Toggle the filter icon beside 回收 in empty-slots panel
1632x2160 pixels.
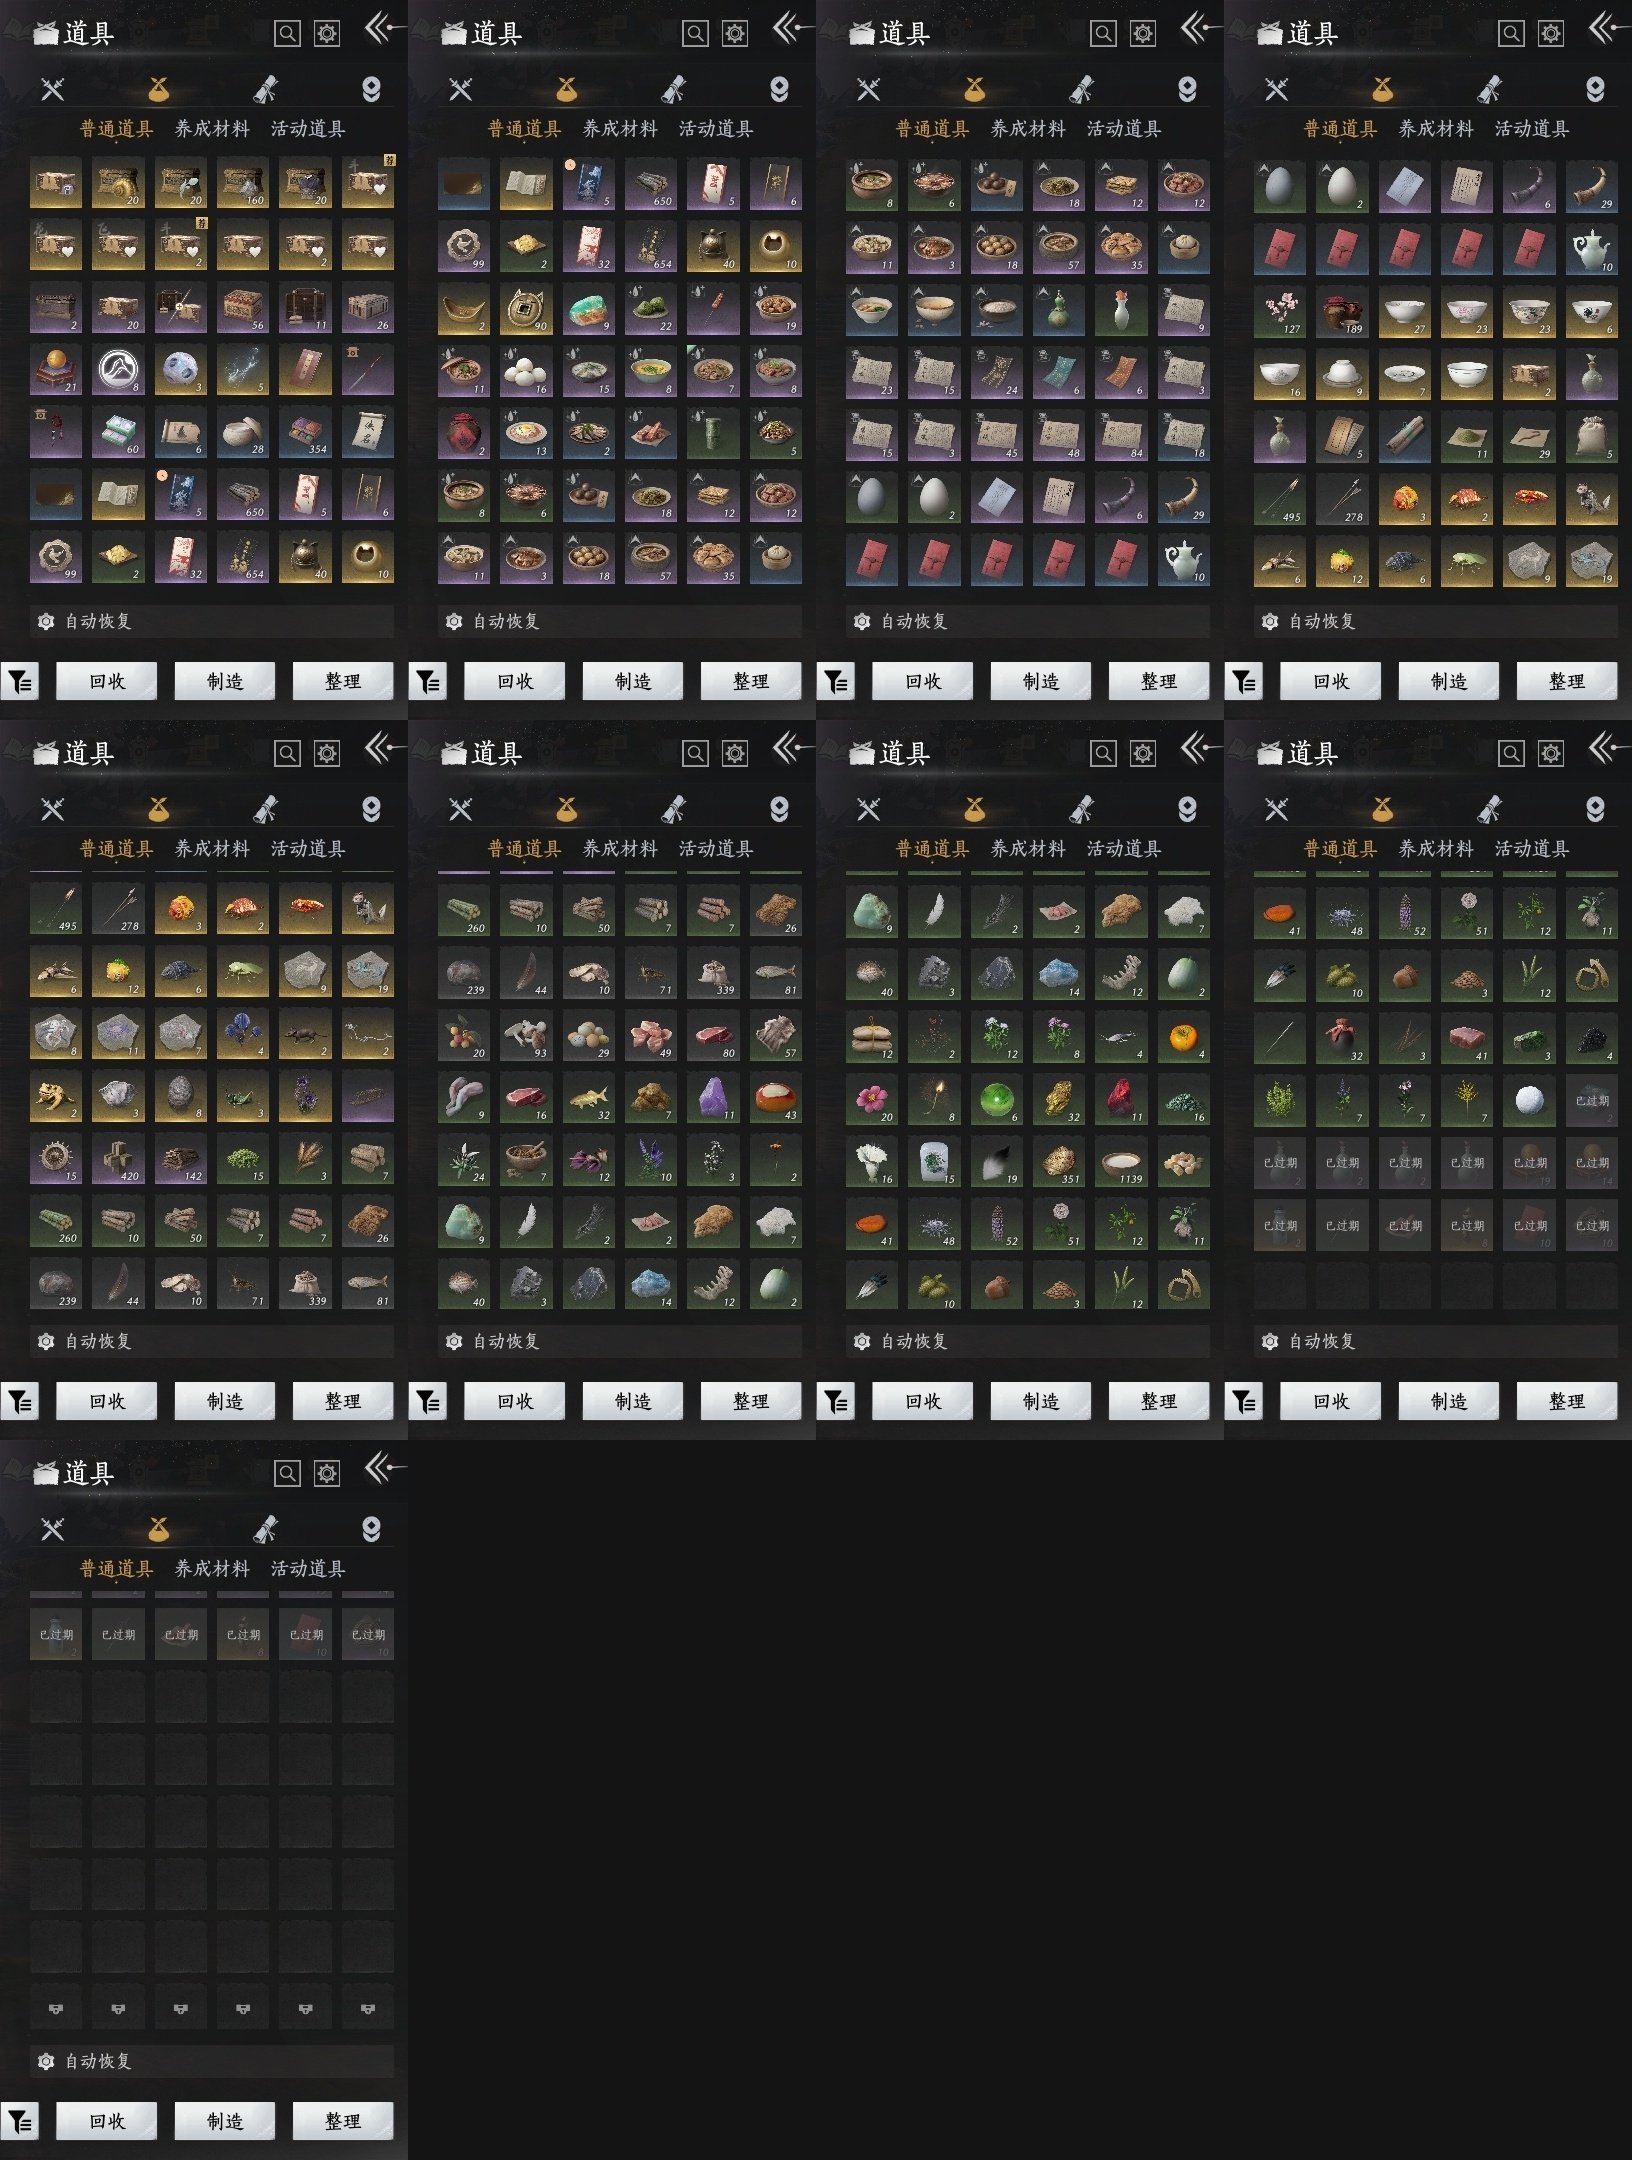point(19,2120)
